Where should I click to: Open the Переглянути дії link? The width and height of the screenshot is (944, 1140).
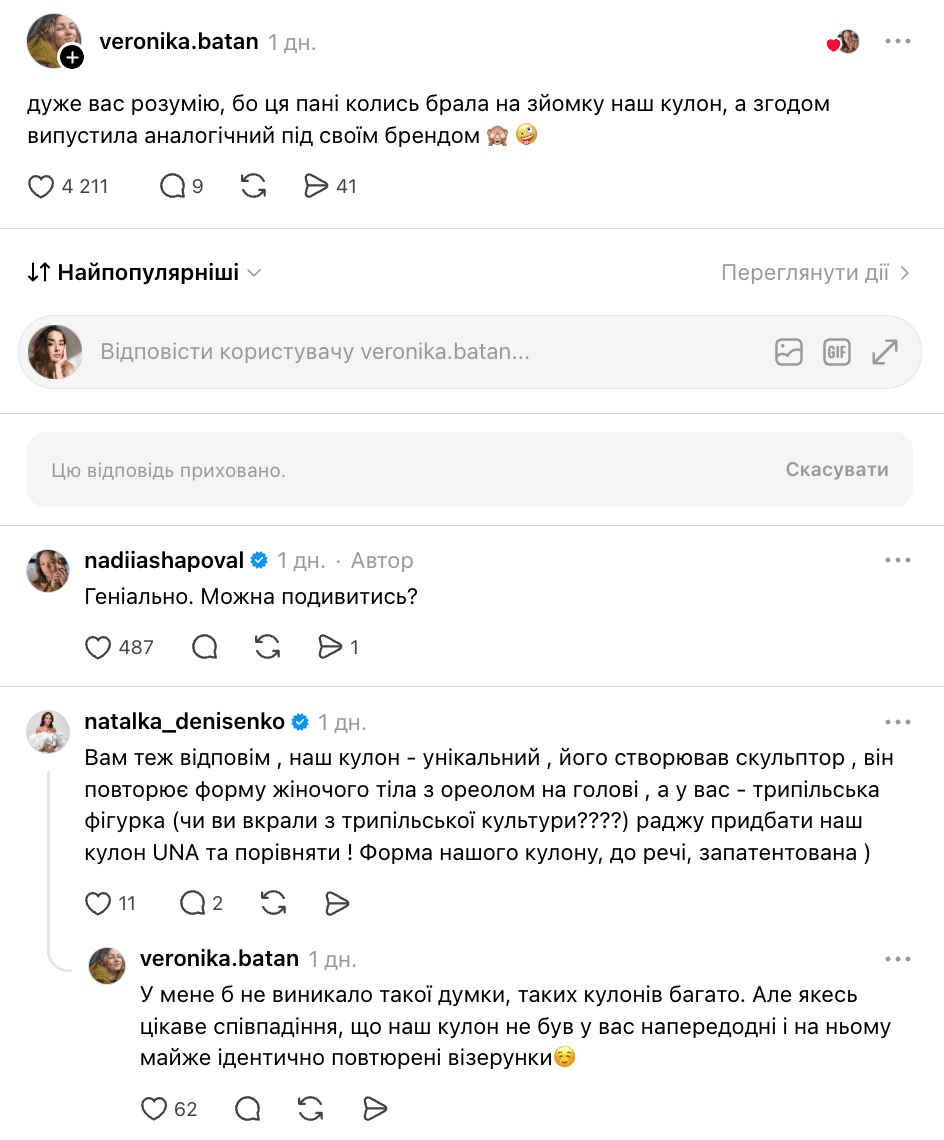click(815, 273)
